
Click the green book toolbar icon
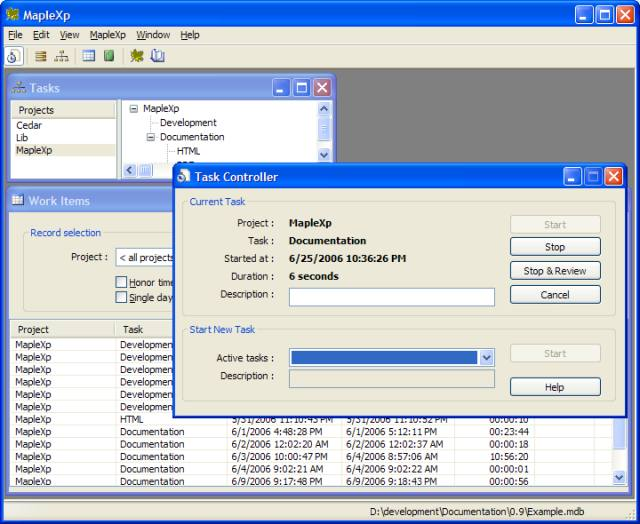pos(109,56)
